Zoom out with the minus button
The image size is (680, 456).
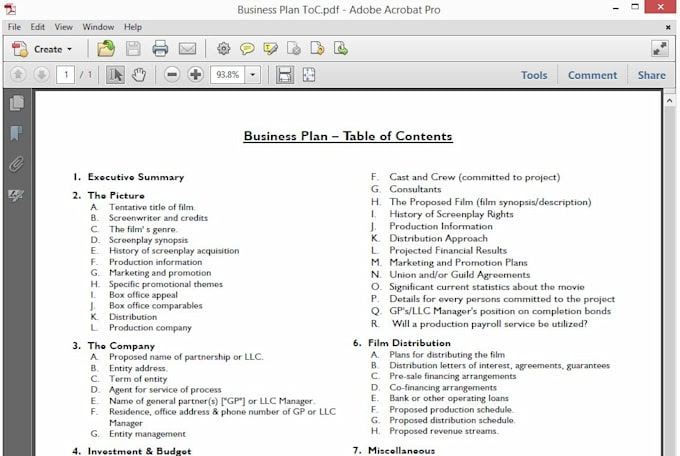[172, 75]
